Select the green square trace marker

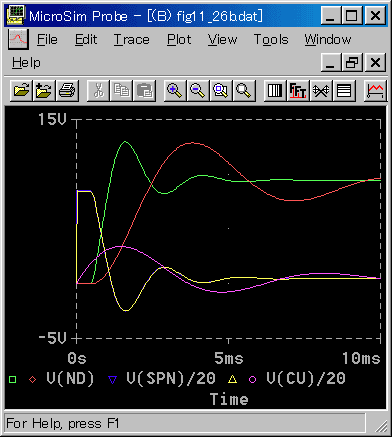(13, 379)
